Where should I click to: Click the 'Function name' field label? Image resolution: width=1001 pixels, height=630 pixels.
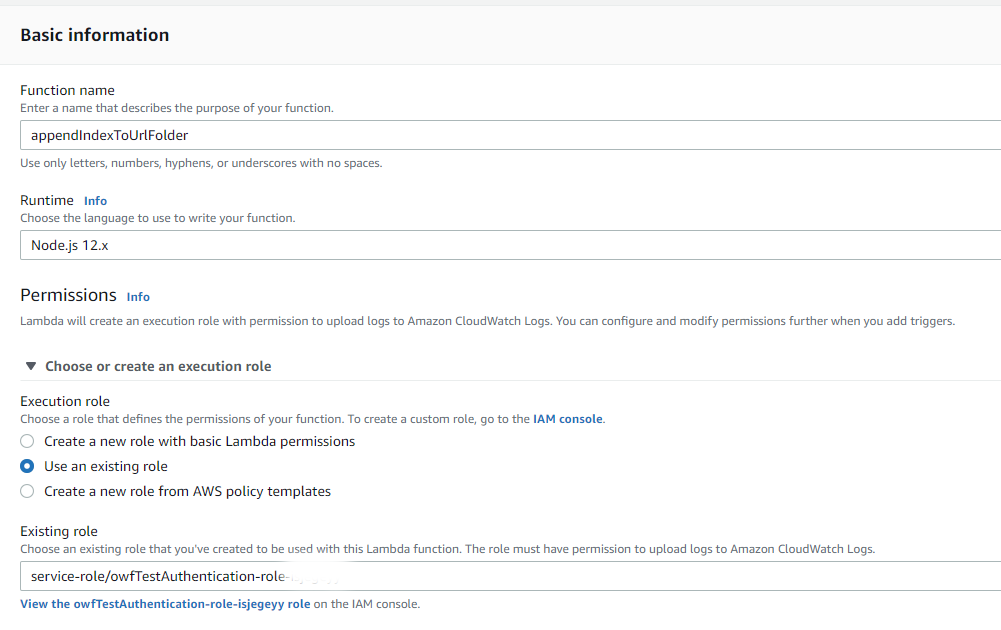[x=67, y=90]
